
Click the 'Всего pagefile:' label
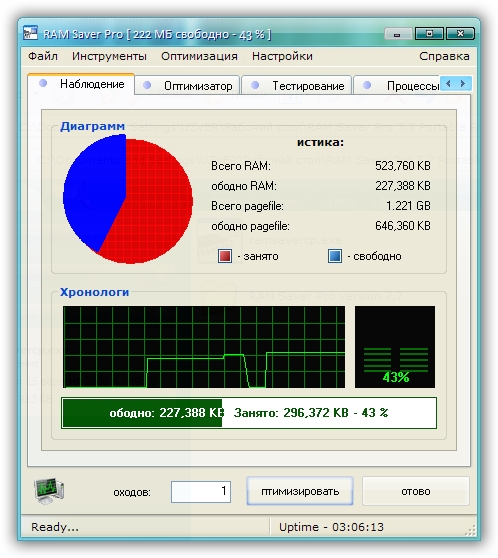pos(247,206)
